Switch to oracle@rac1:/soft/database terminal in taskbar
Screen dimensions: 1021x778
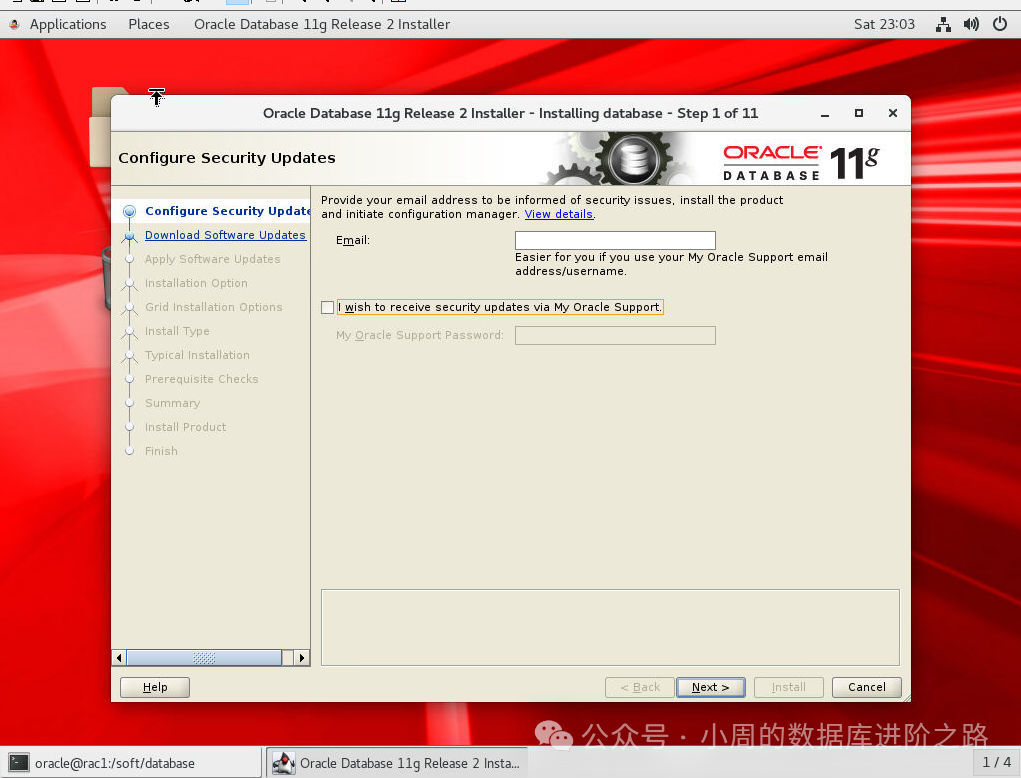(132, 762)
